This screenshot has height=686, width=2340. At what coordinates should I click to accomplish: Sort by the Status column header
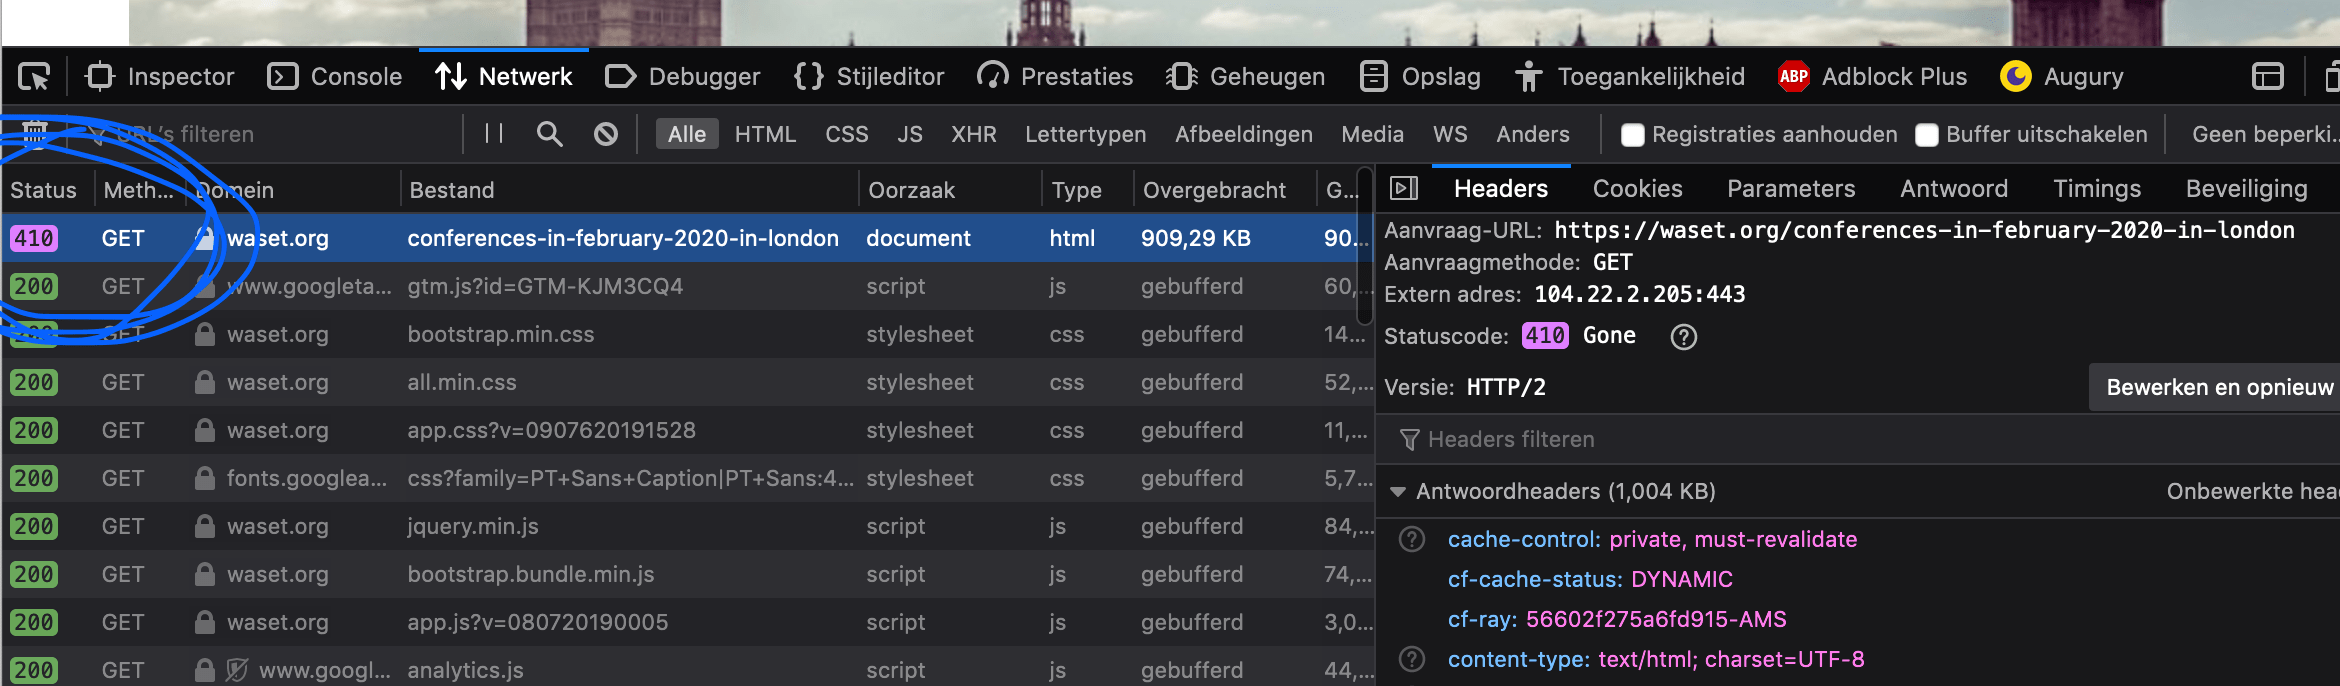coord(44,190)
